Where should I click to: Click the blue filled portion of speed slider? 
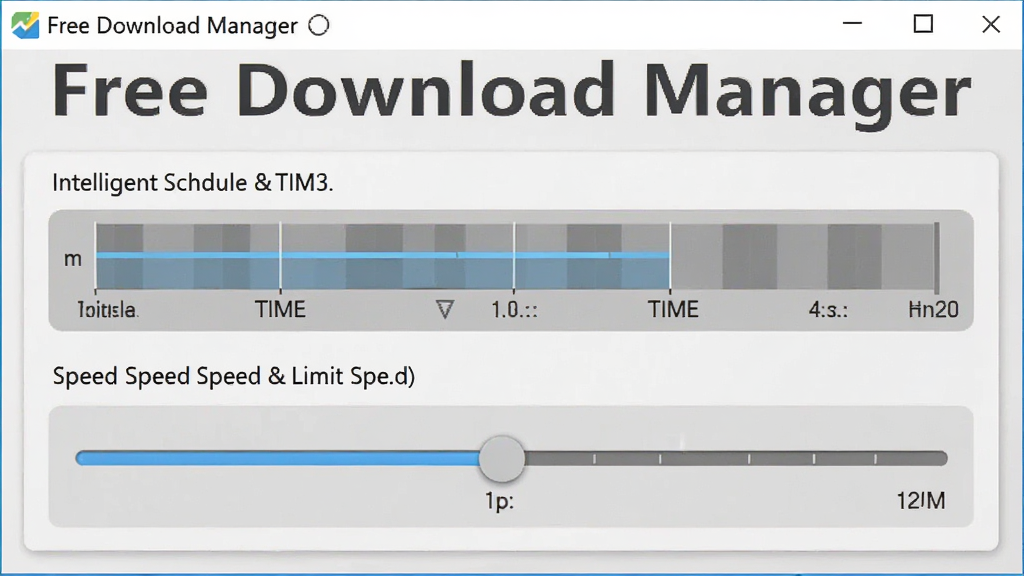point(278,458)
